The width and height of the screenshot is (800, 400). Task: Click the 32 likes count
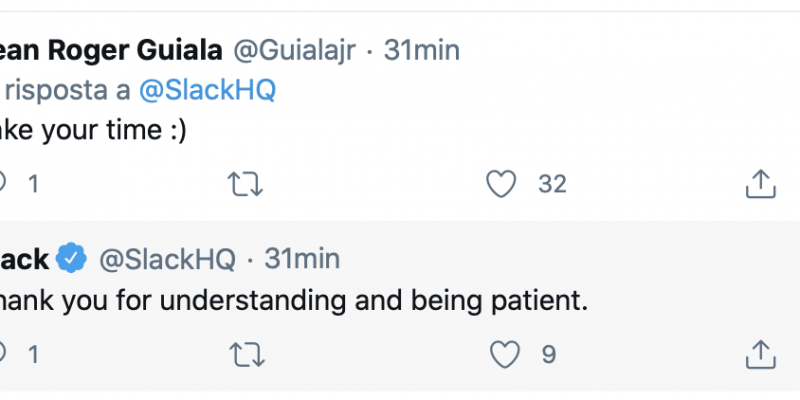(x=552, y=184)
